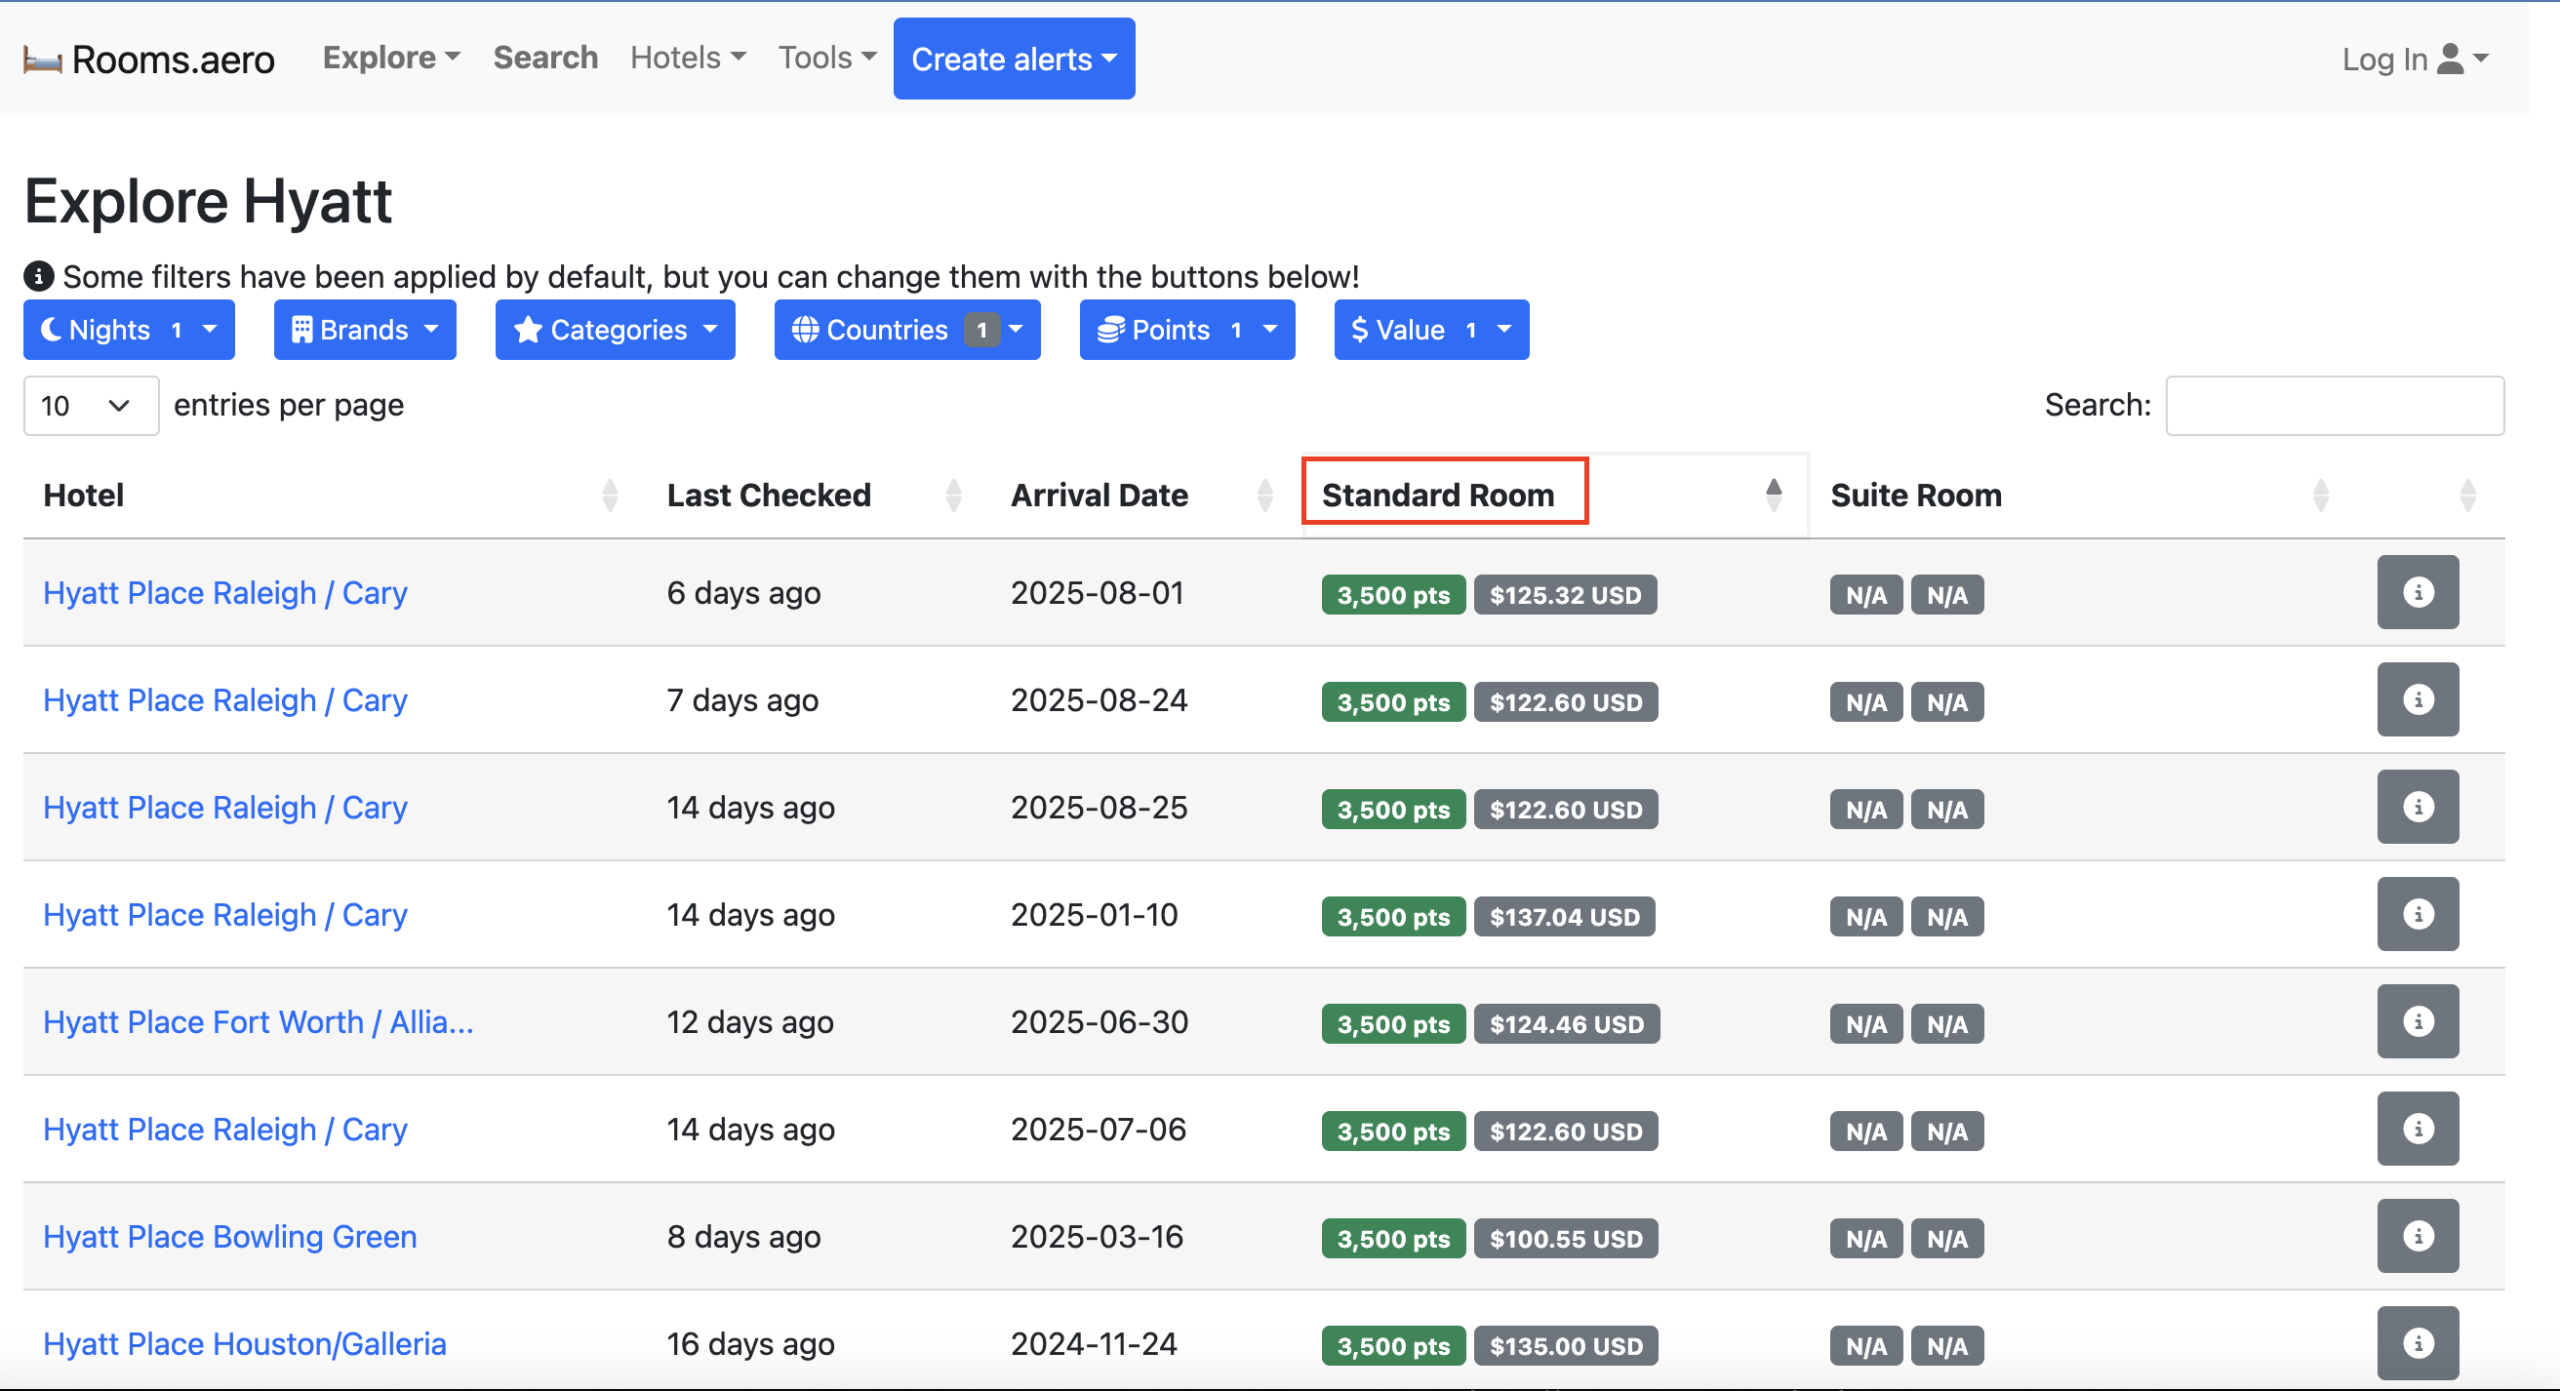The width and height of the screenshot is (2560, 1391).
Task: Click the info icon for the 2025-08-01 arrival row
Action: (2417, 592)
